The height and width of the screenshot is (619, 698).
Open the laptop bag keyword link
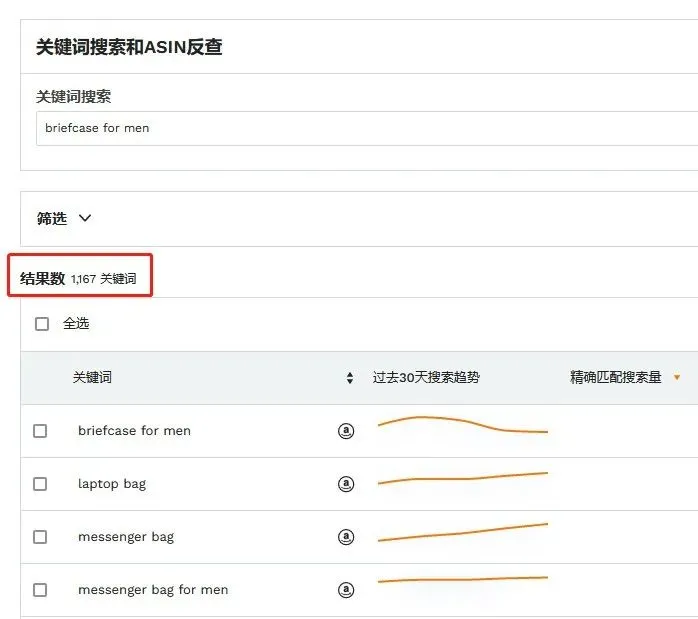tap(112, 484)
